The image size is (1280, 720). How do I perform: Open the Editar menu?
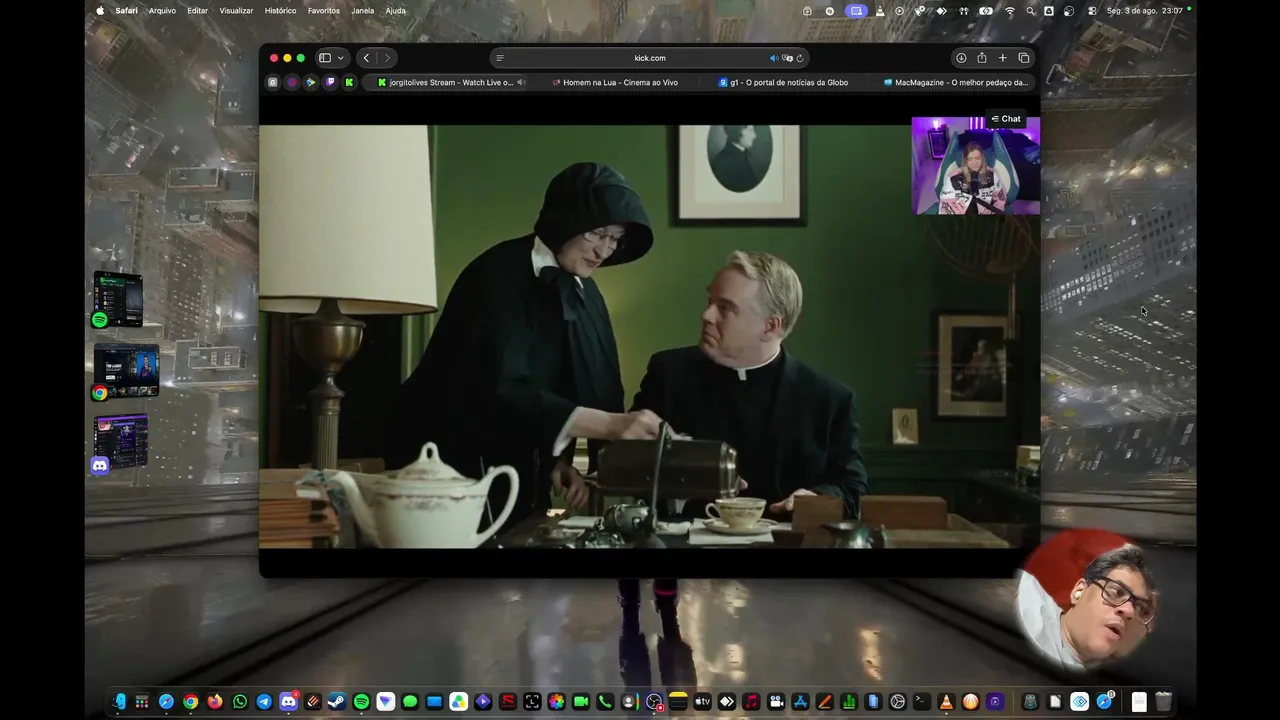198,11
